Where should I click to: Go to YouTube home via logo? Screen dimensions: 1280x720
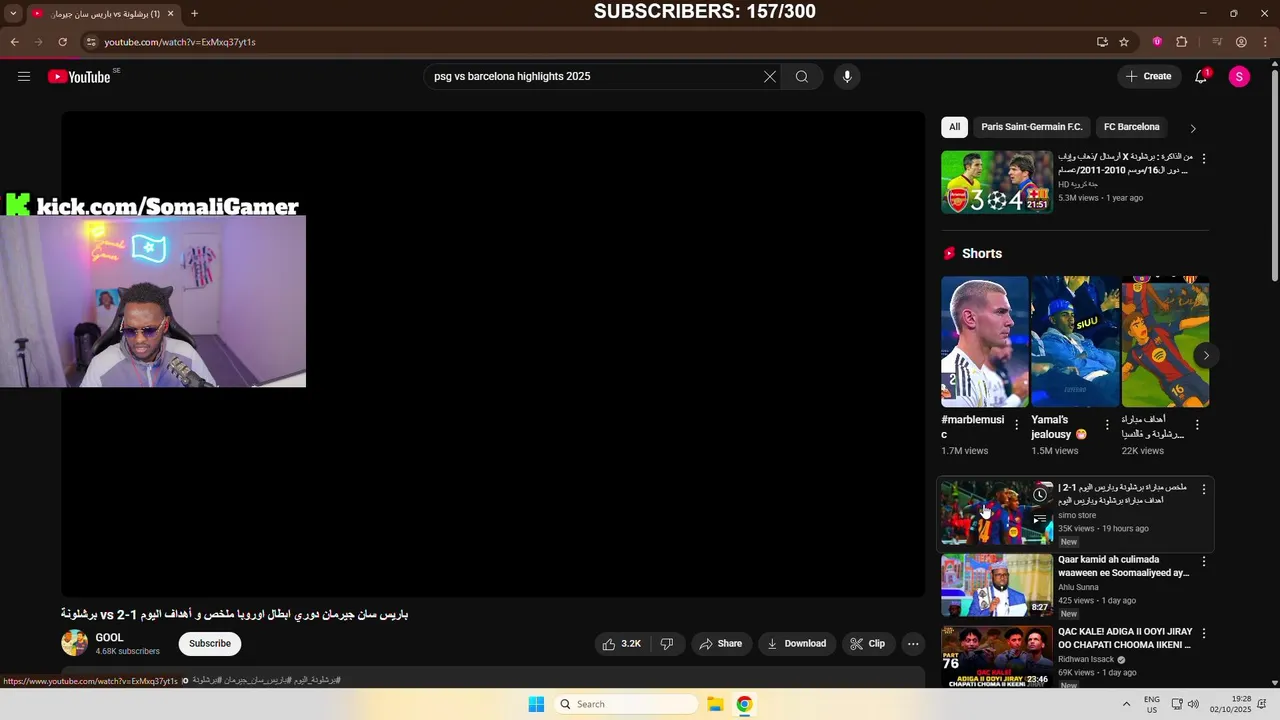pyautogui.click(x=79, y=77)
